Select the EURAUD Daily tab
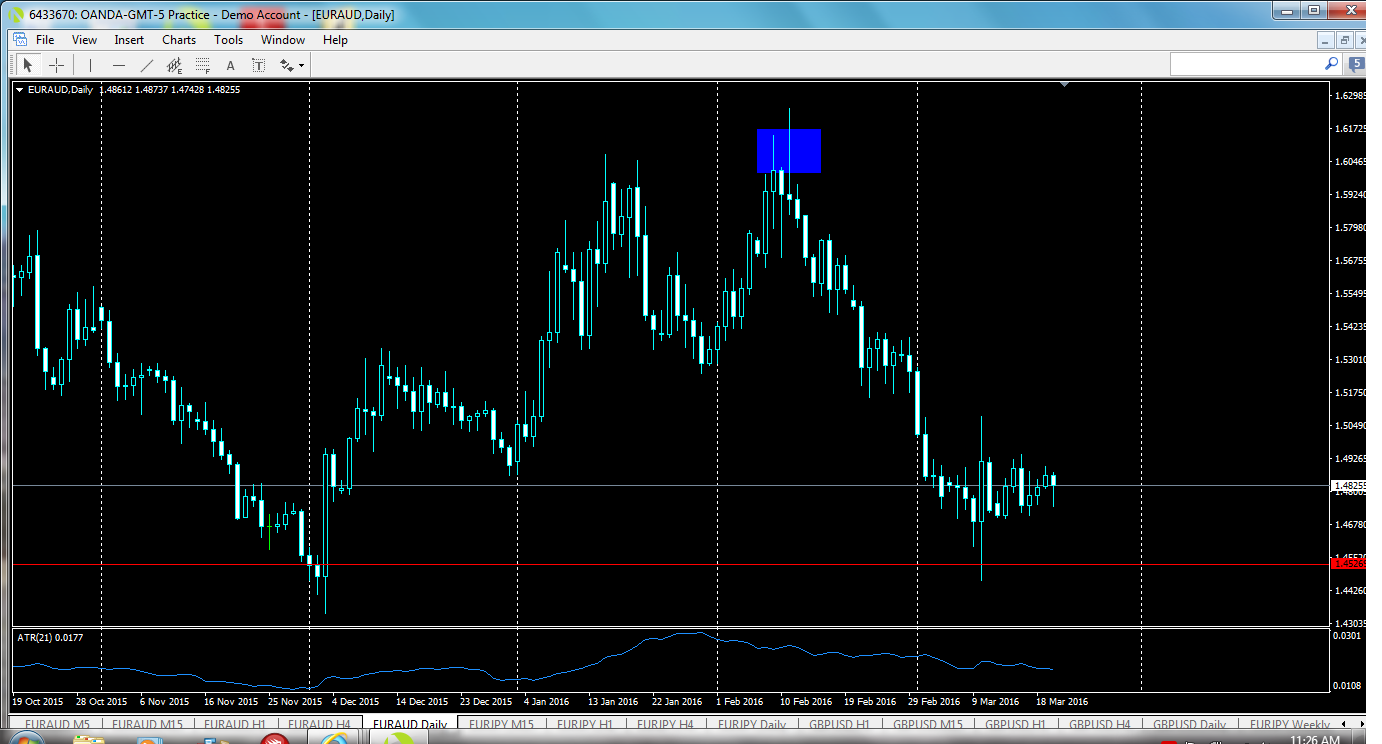 coord(409,724)
